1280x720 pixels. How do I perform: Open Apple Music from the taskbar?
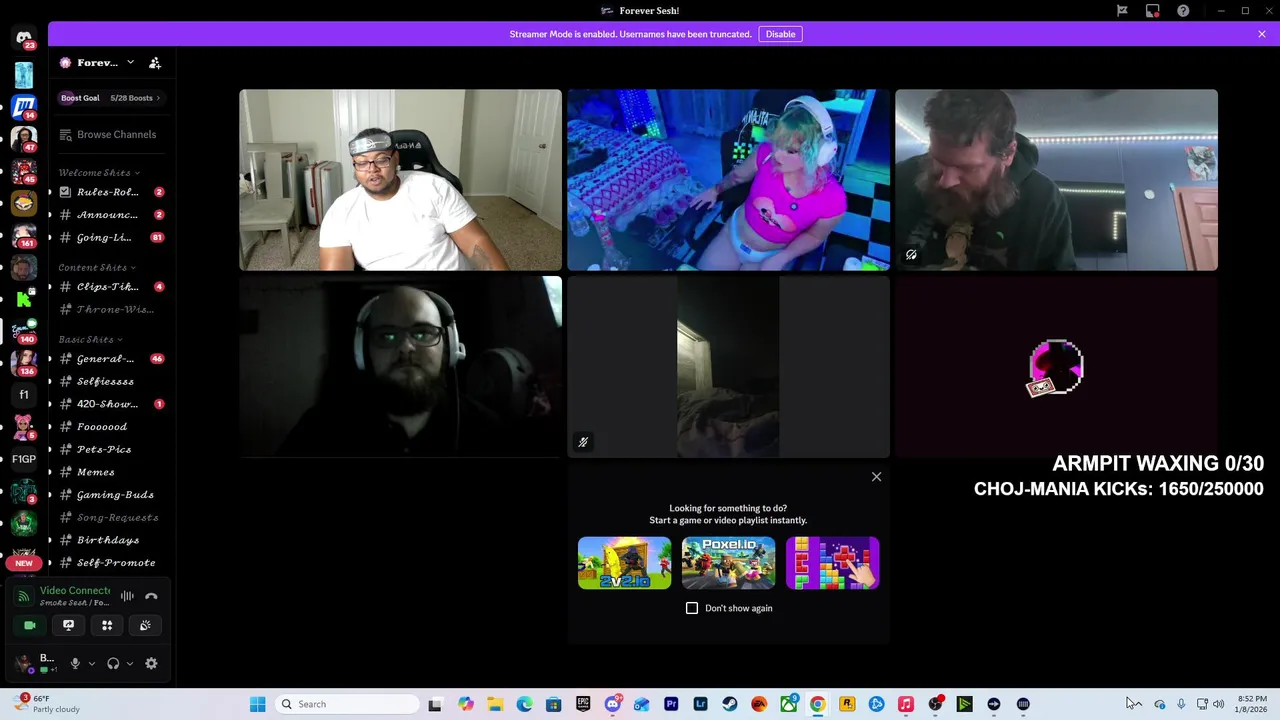[906, 704]
